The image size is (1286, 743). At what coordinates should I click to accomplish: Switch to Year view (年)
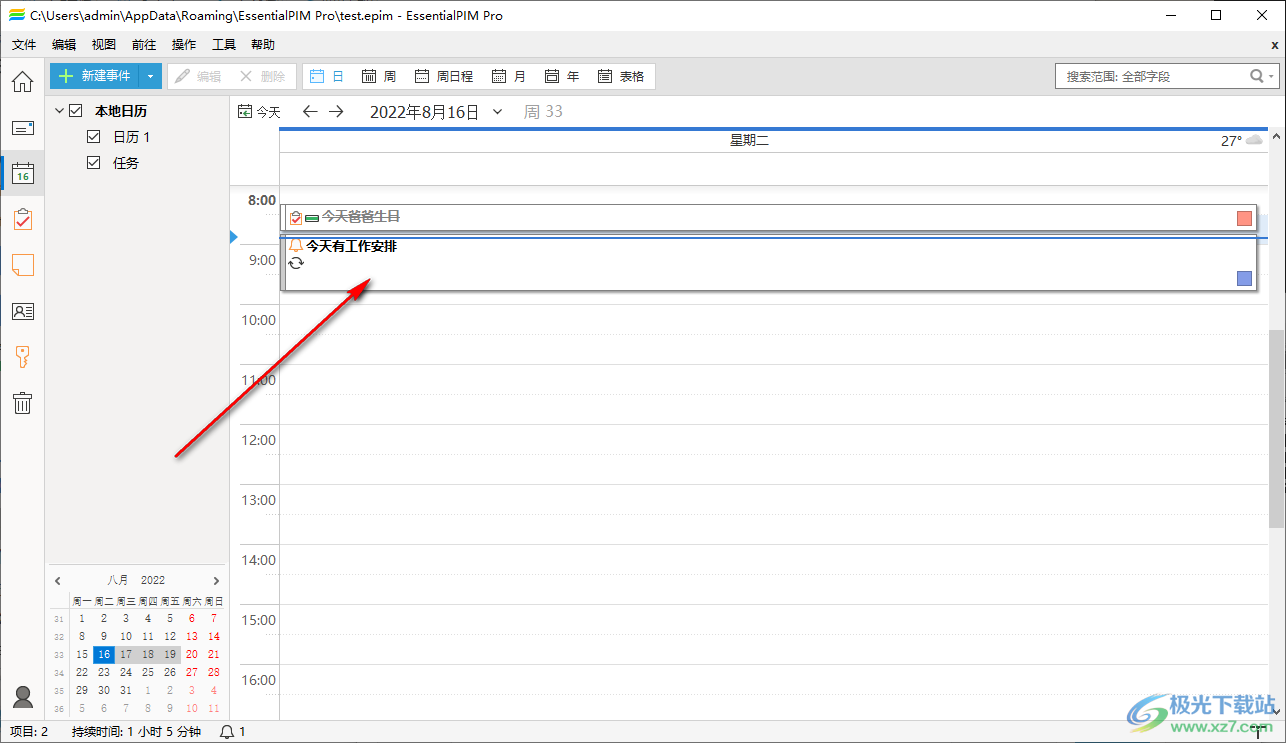click(x=562, y=76)
